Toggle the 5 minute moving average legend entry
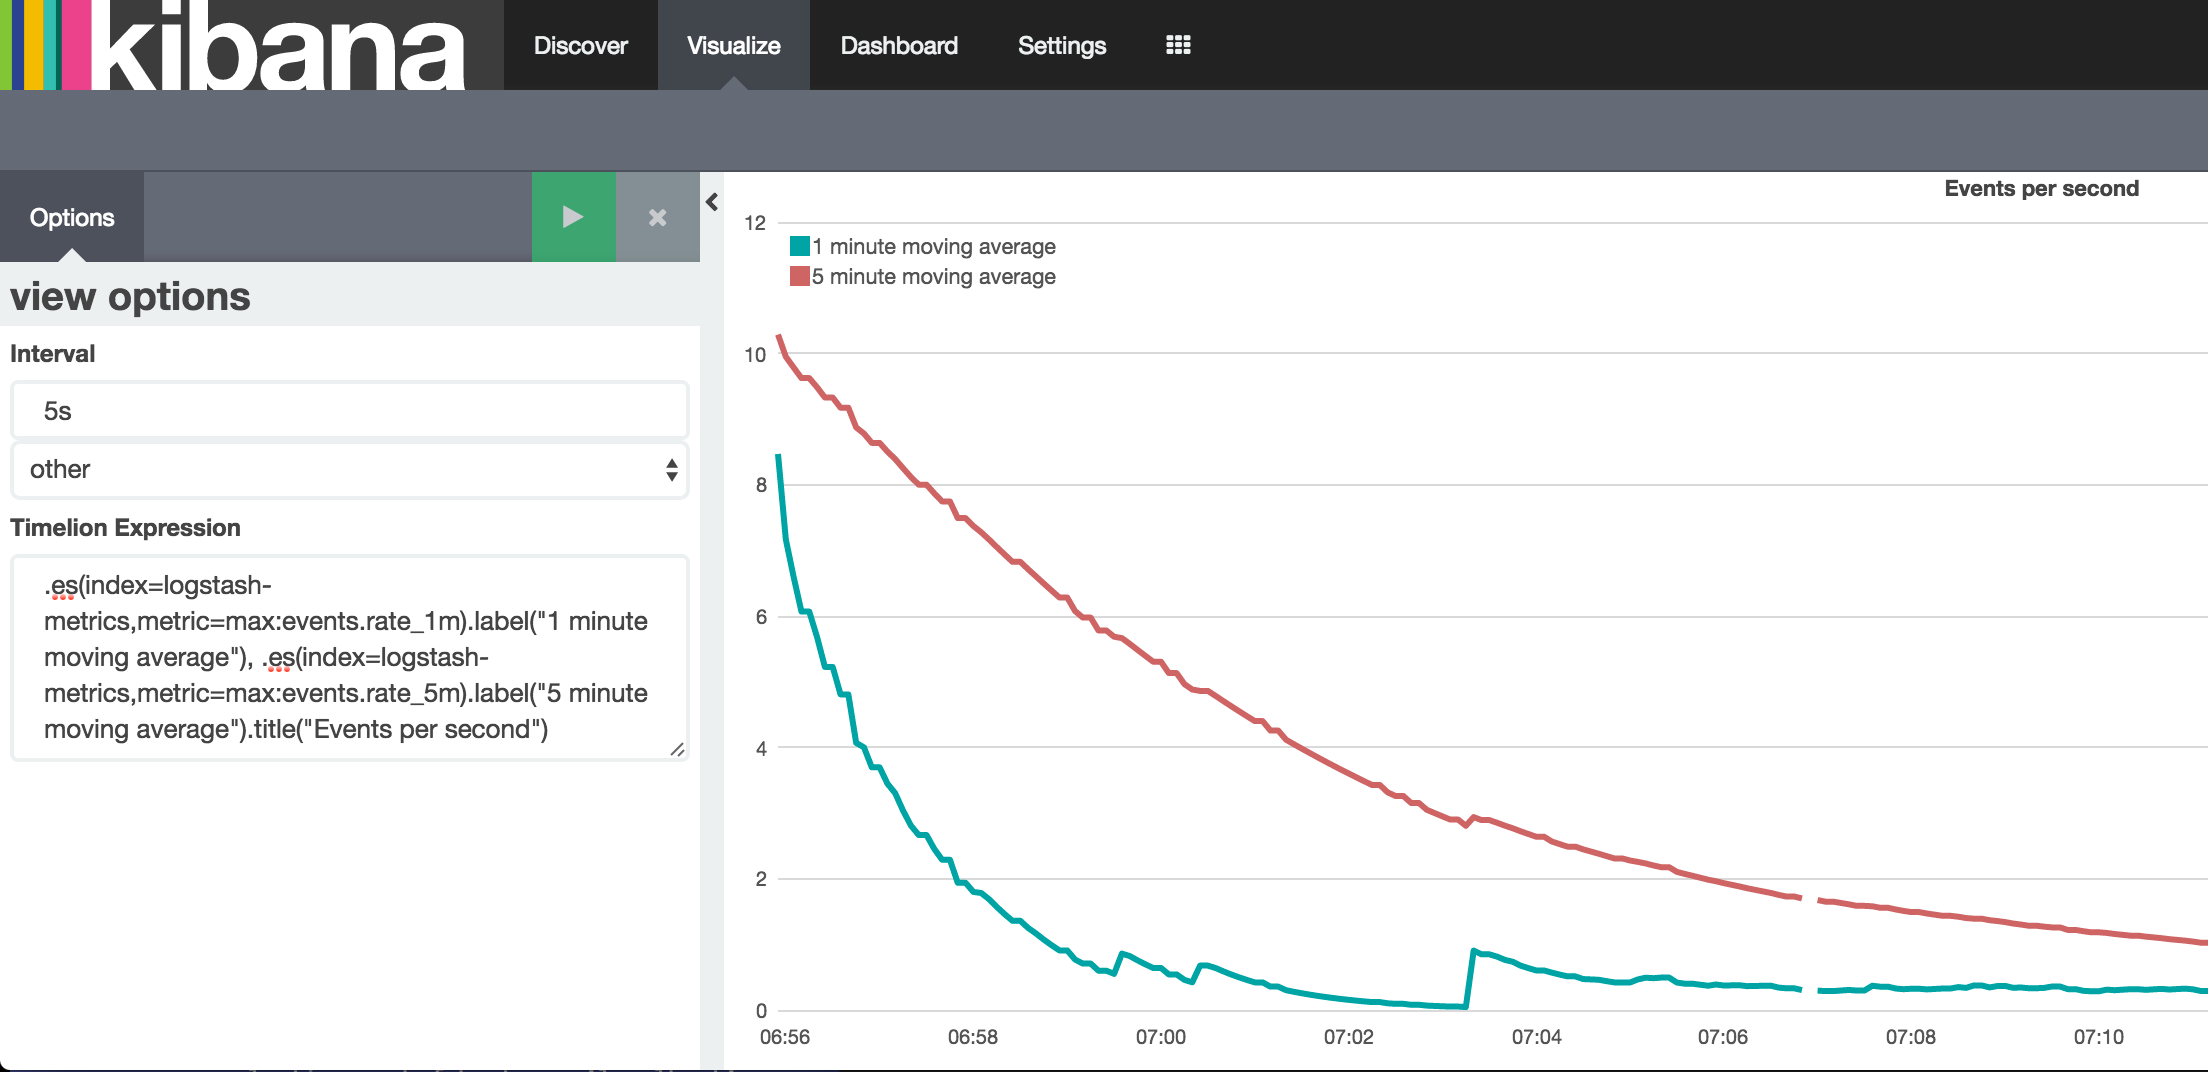 tap(933, 276)
